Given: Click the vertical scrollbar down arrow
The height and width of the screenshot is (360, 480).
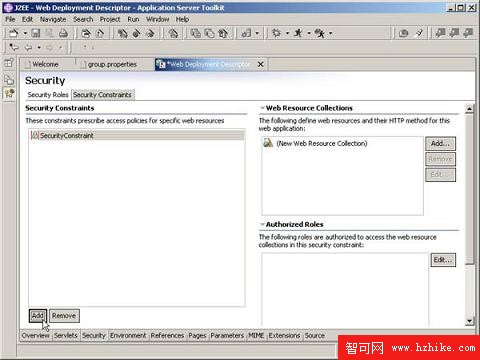Looking at the screenshot, I should pyautogui.click(x=469, y=321).
